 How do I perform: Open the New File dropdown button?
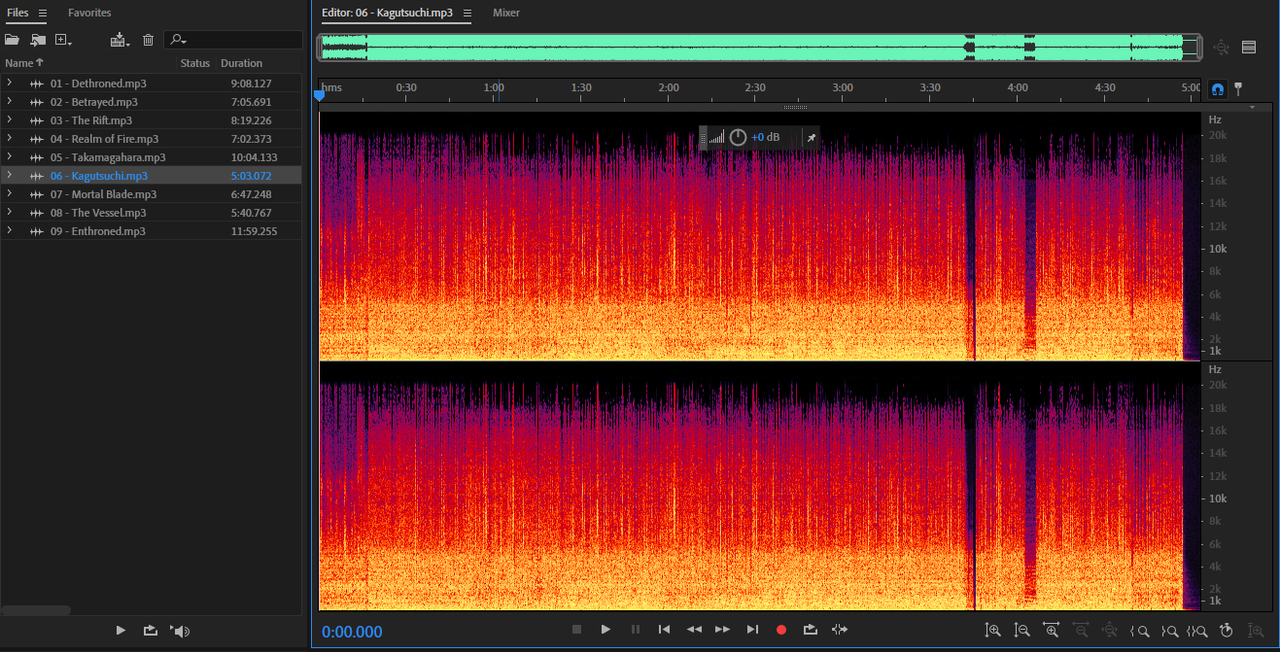pyautogui.click(x=64, y=40)
